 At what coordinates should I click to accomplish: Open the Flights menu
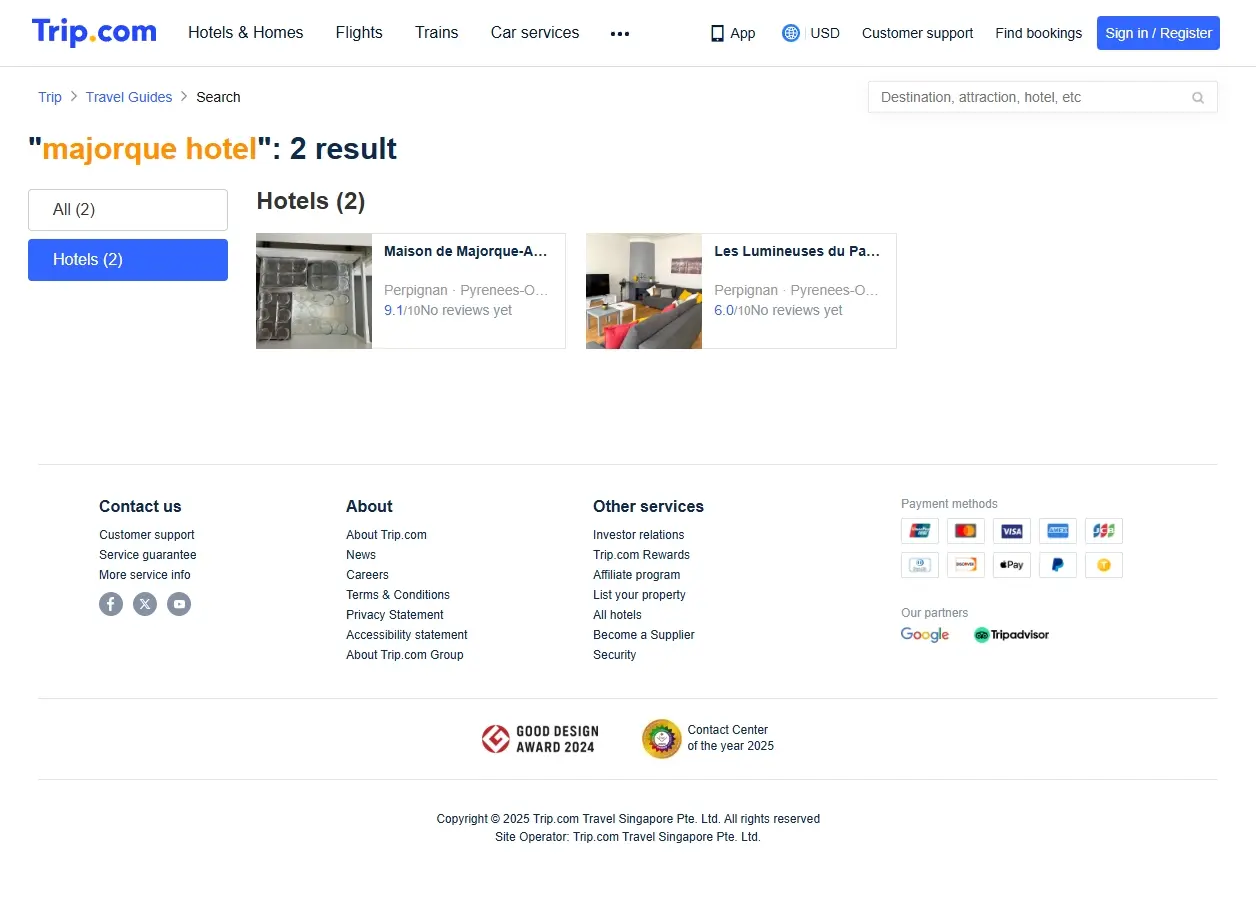coord(359,33)
